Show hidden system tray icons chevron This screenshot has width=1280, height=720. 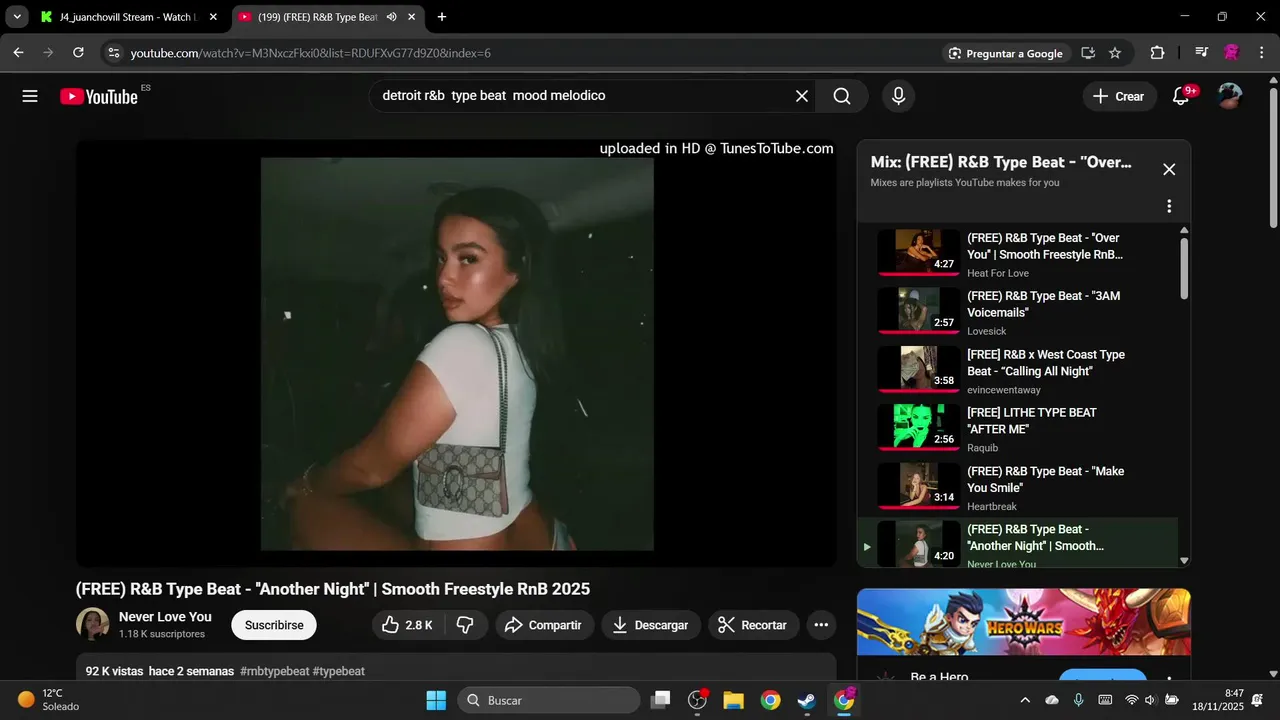1025,700
